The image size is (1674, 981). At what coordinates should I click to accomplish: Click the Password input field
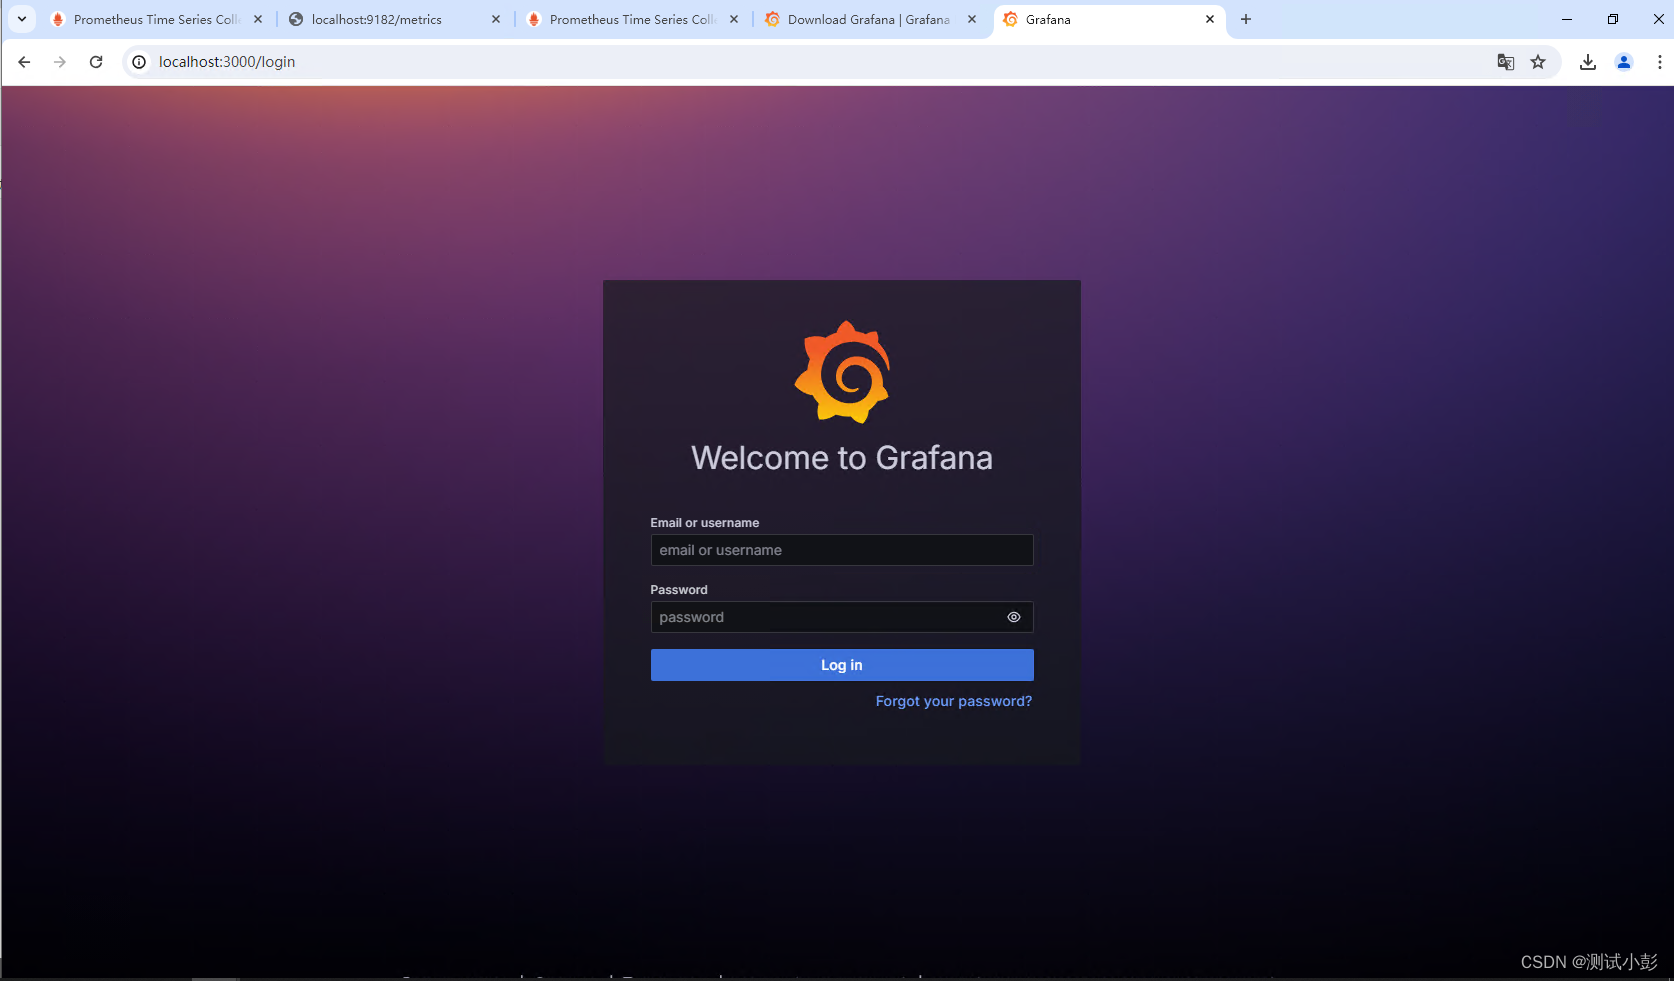point(842,617)
